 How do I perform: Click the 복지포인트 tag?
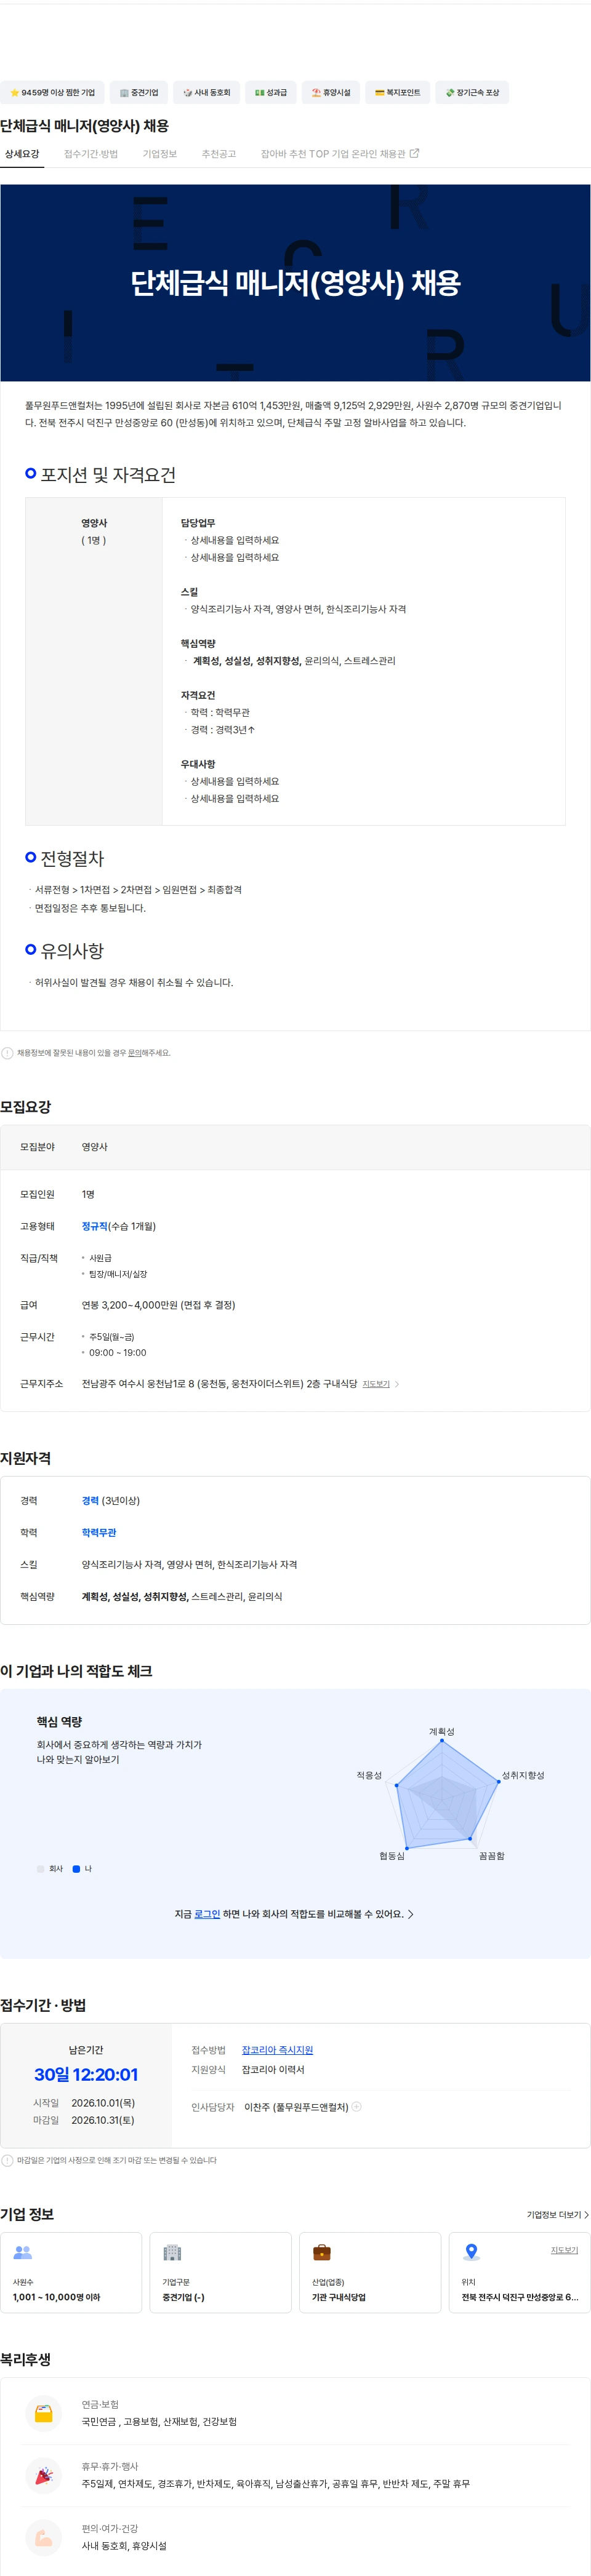(x=397, y=93)
